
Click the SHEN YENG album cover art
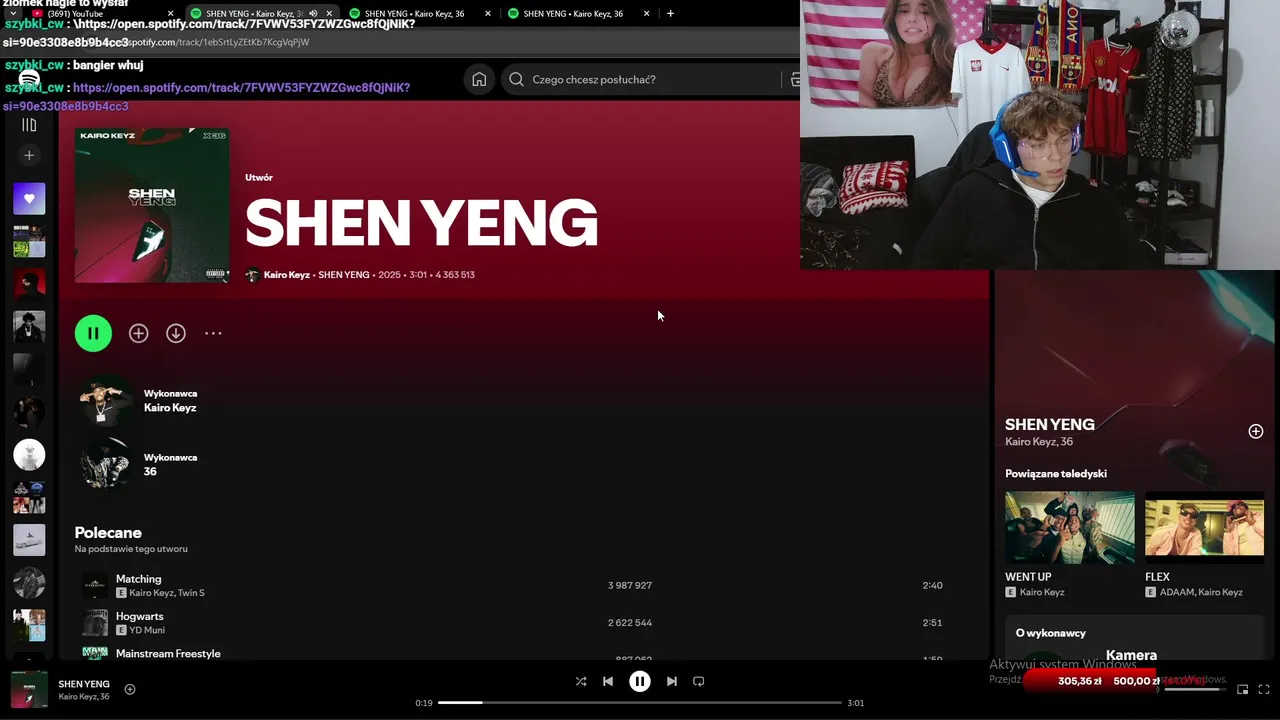(152, 205)
